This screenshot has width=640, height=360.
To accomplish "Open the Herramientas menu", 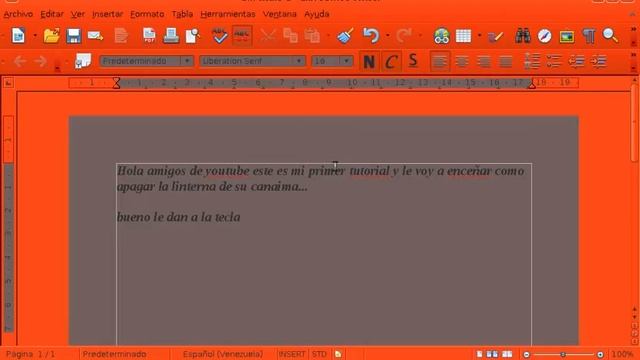I will click(228, 14).
